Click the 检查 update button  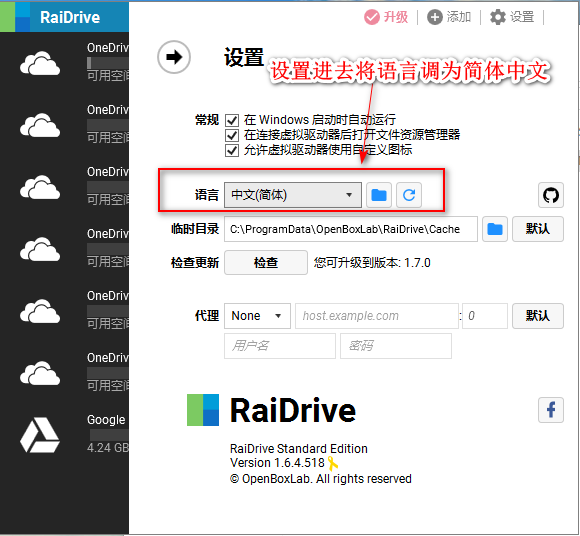click(x=266, y=263)
